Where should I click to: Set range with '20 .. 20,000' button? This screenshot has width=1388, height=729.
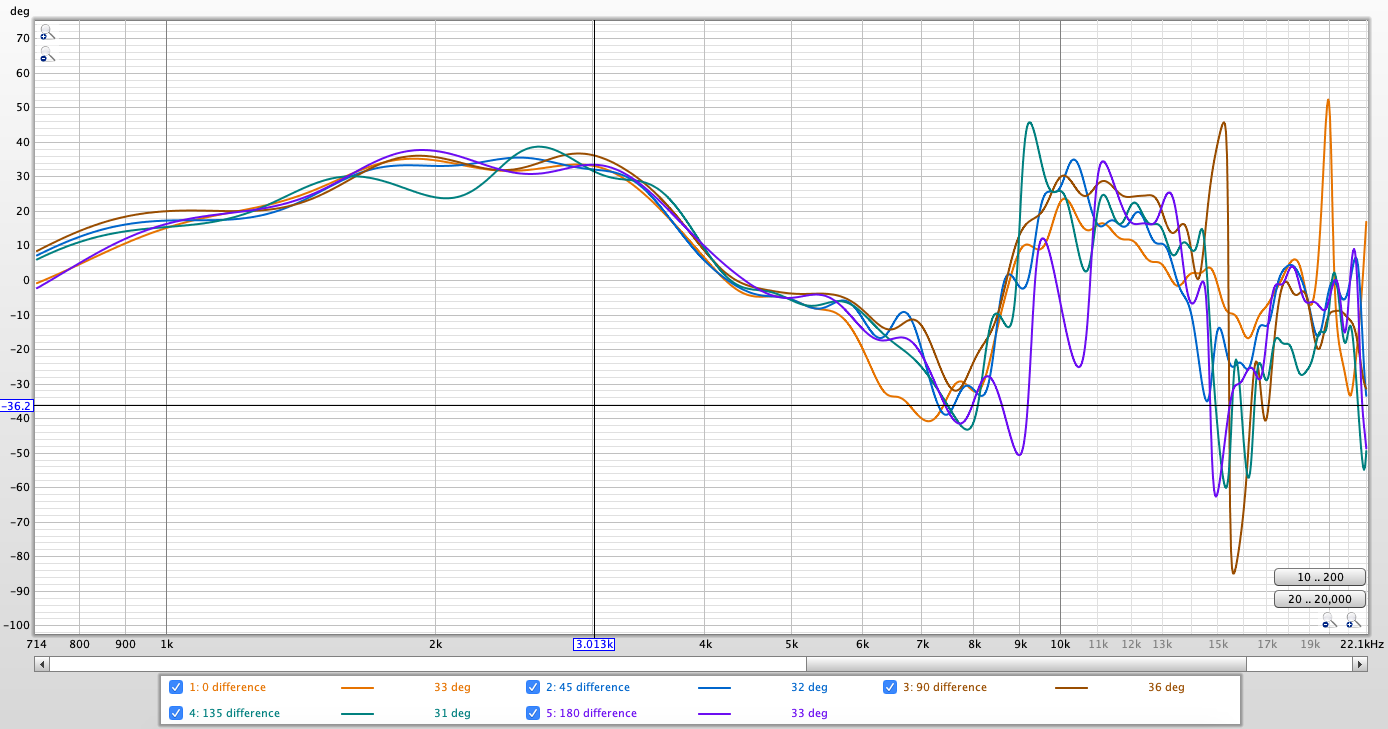click(x=1320, y=599)
